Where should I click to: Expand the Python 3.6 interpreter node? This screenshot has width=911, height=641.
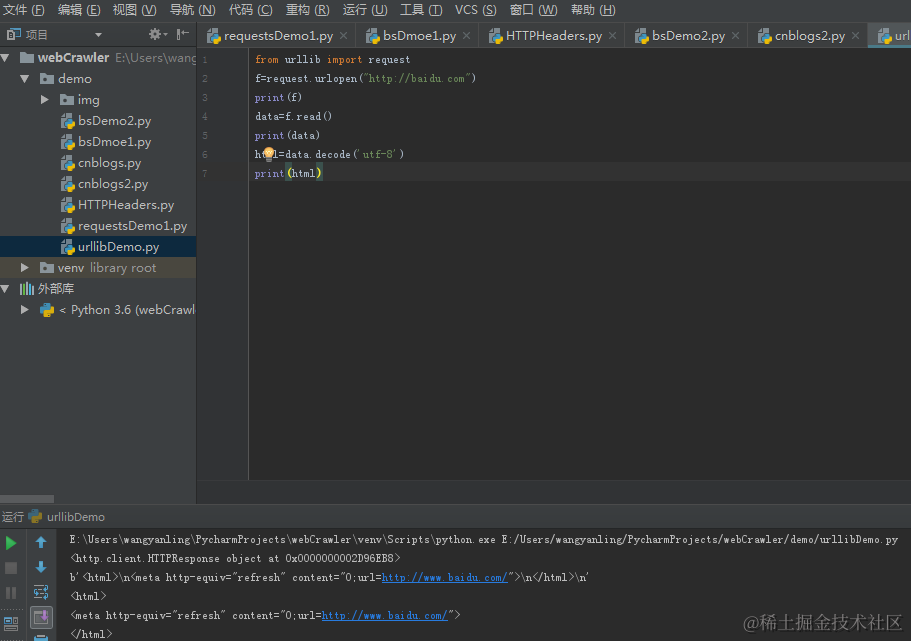click(x=24, y=309)
